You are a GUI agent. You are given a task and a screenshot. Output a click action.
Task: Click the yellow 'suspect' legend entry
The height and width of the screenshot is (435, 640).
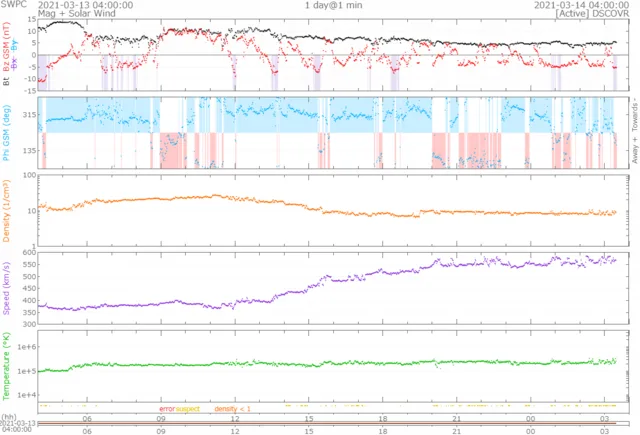click(x=188, y=408)
